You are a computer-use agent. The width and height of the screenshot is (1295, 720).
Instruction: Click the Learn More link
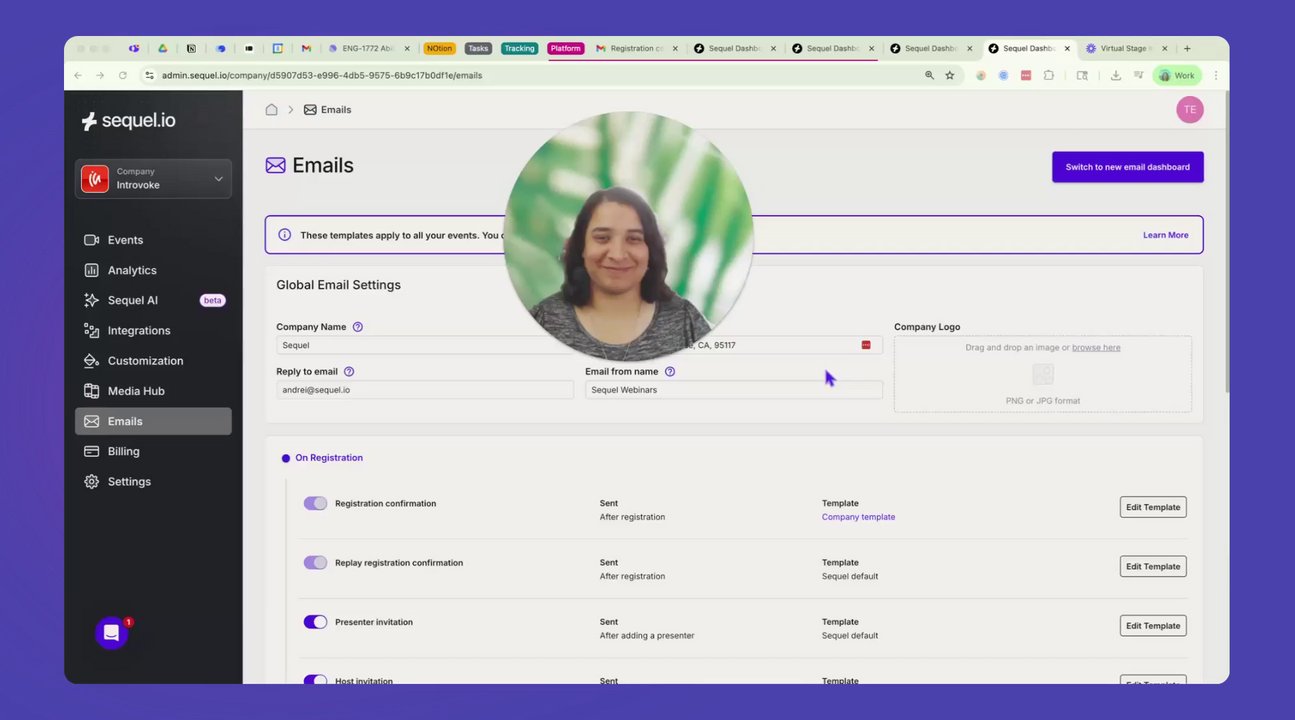point(1165,235)
